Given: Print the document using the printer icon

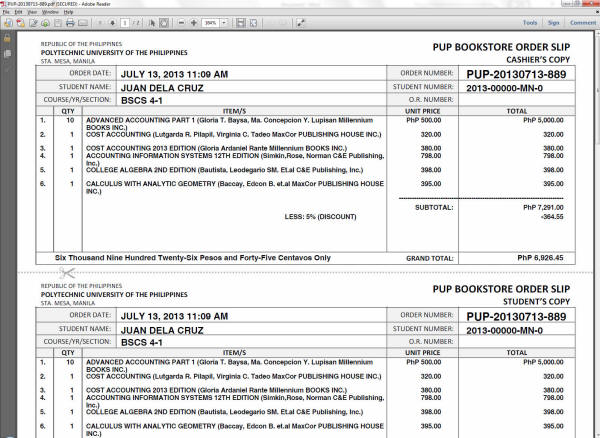Looking at the screenshot, I should 70,23.
